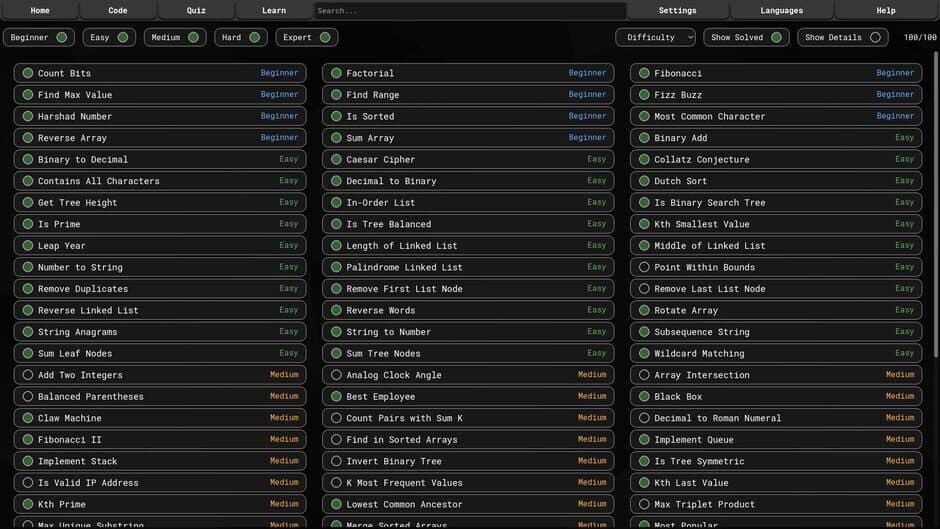Click the unsolved circle beside Max Triplet Product
This screenshot has width=940, height=529.
[x=644, y=504]
